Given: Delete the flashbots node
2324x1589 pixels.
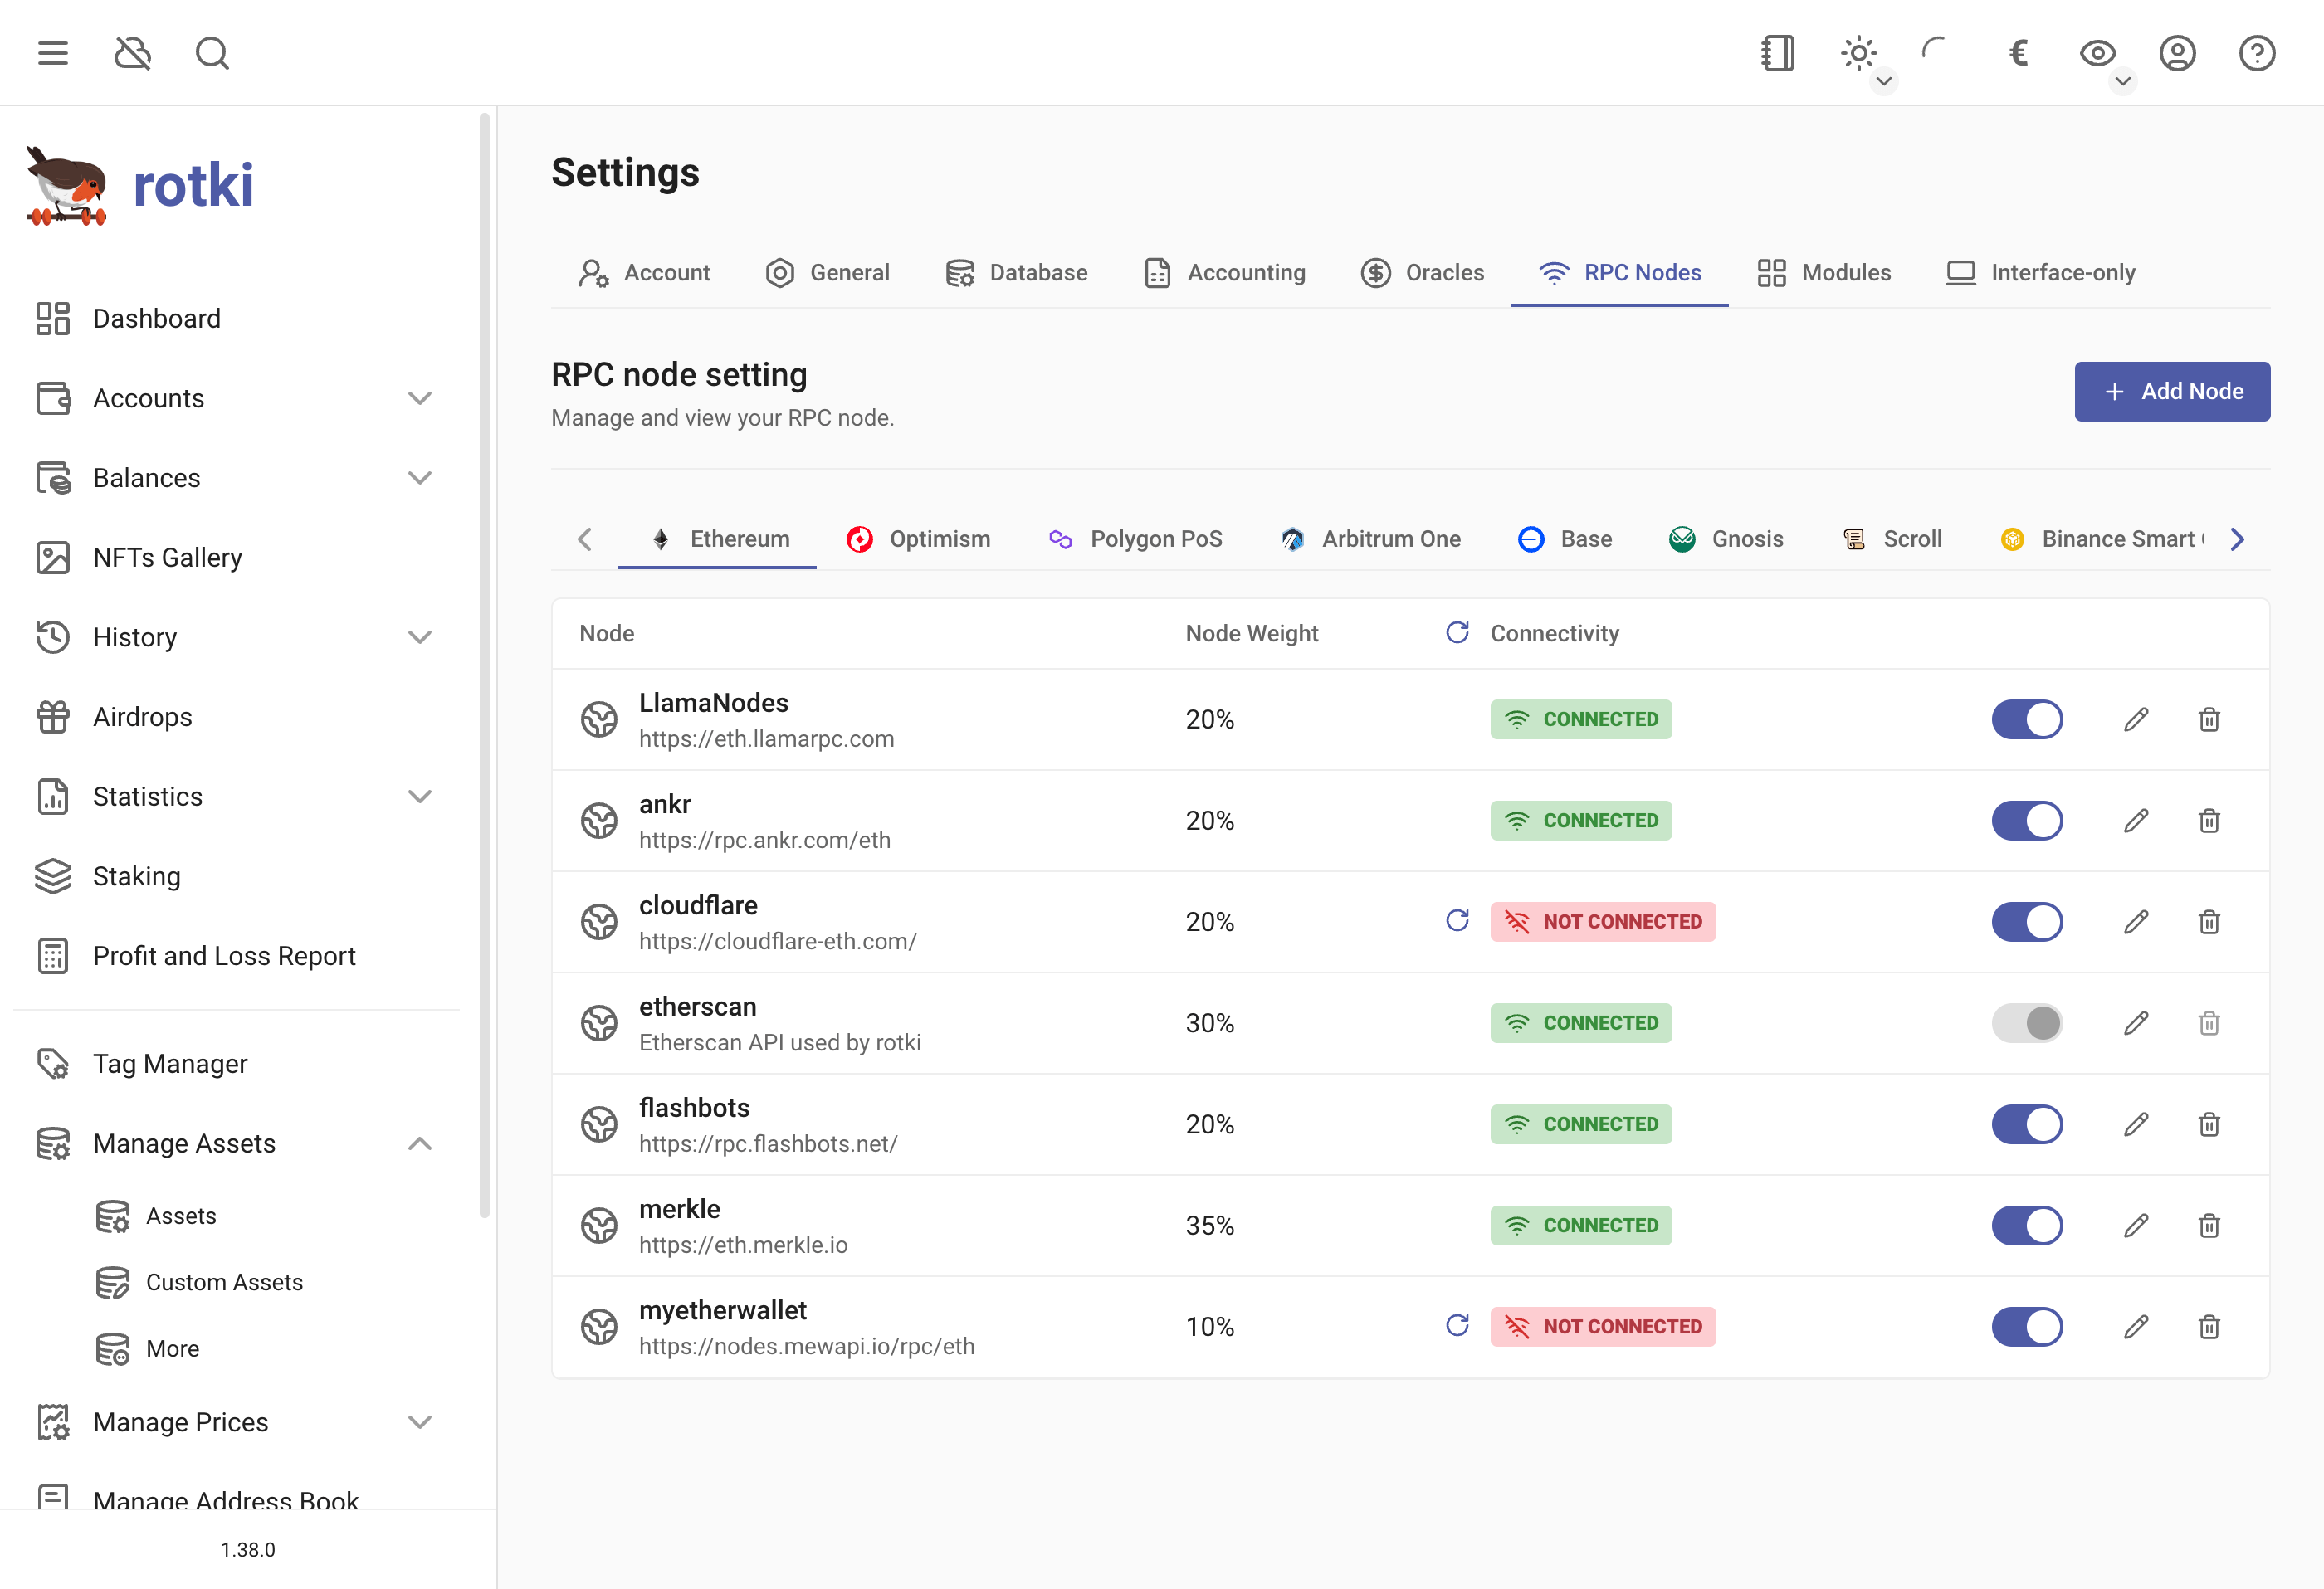Looking at the screenshot, I should point(2209,1124).
